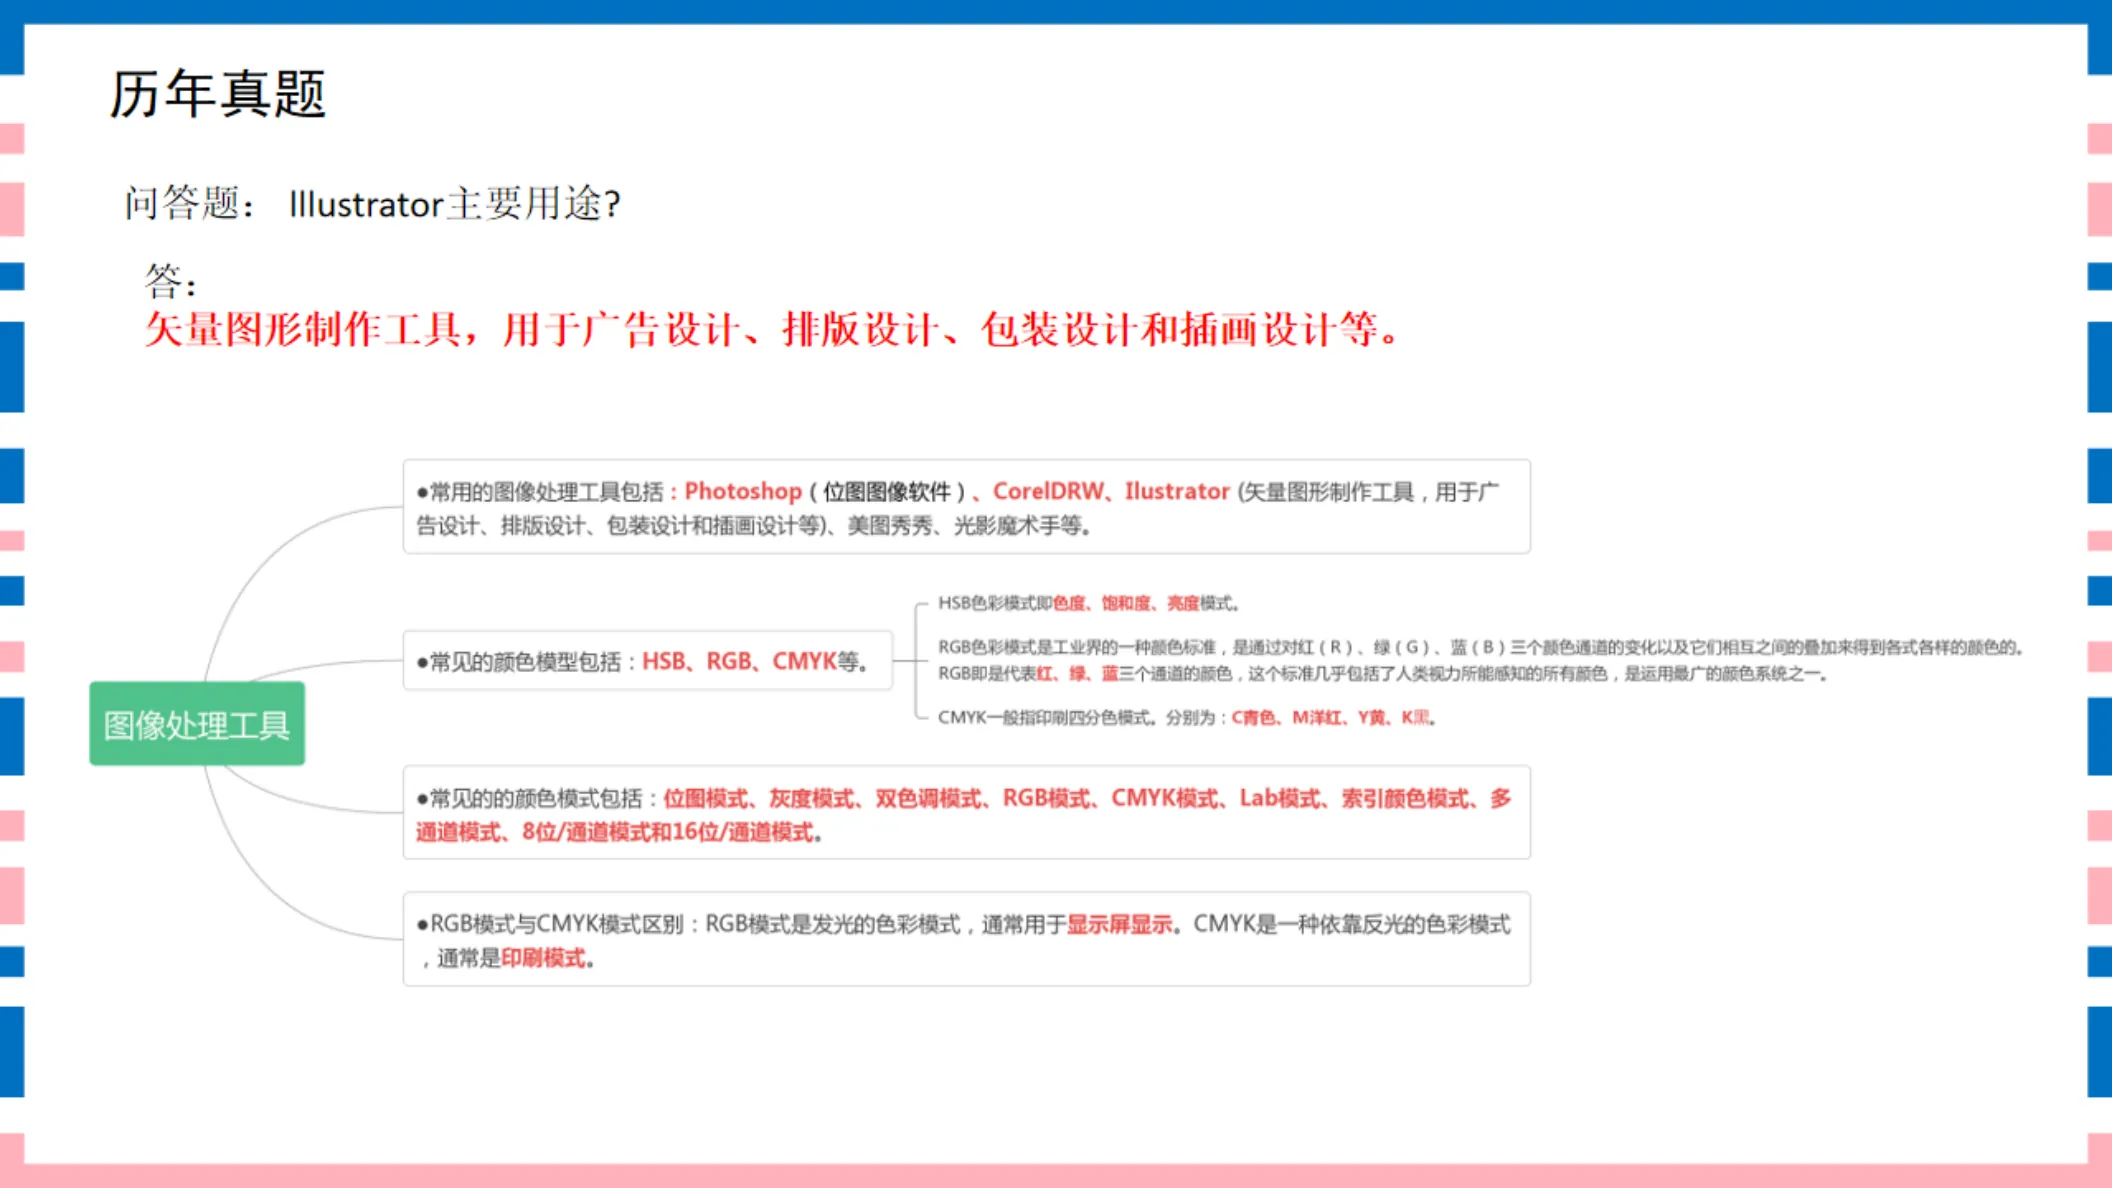Image resolution: width=2112 pixels, height=1188 pixels.
Task: Select the 常见的颜色模型包括 node
Action: pyautogui.click(x=648, y=661)
